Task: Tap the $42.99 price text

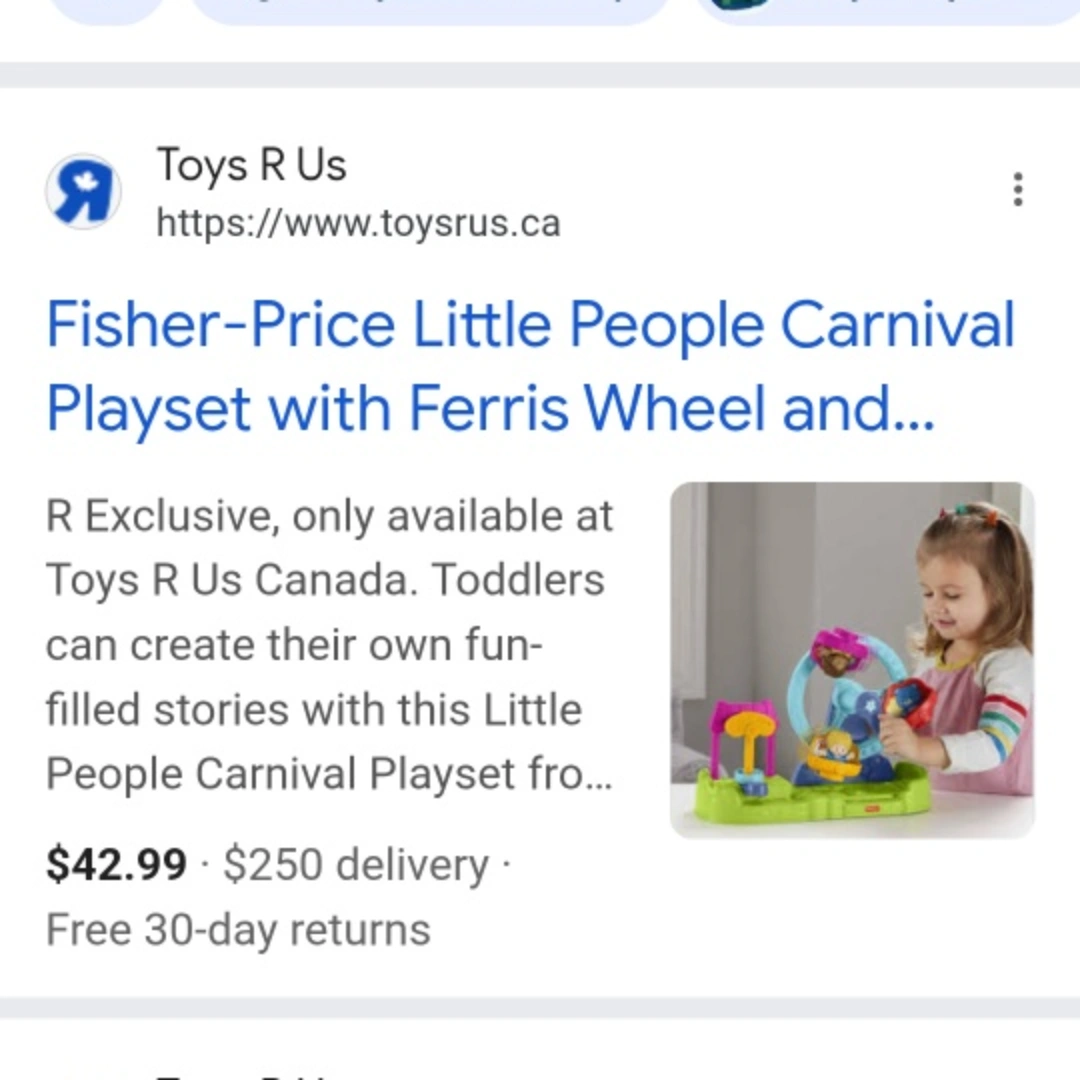Action: point(116,865)
